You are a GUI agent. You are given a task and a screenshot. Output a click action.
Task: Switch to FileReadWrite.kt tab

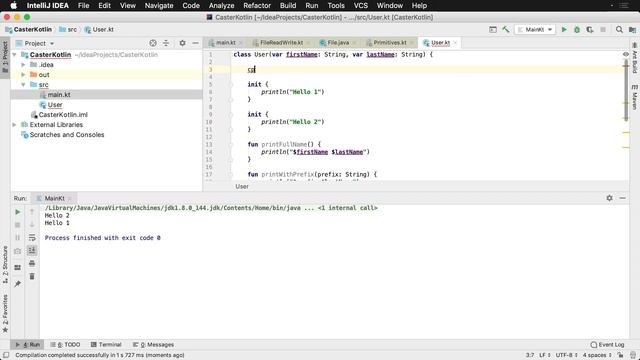282,42
